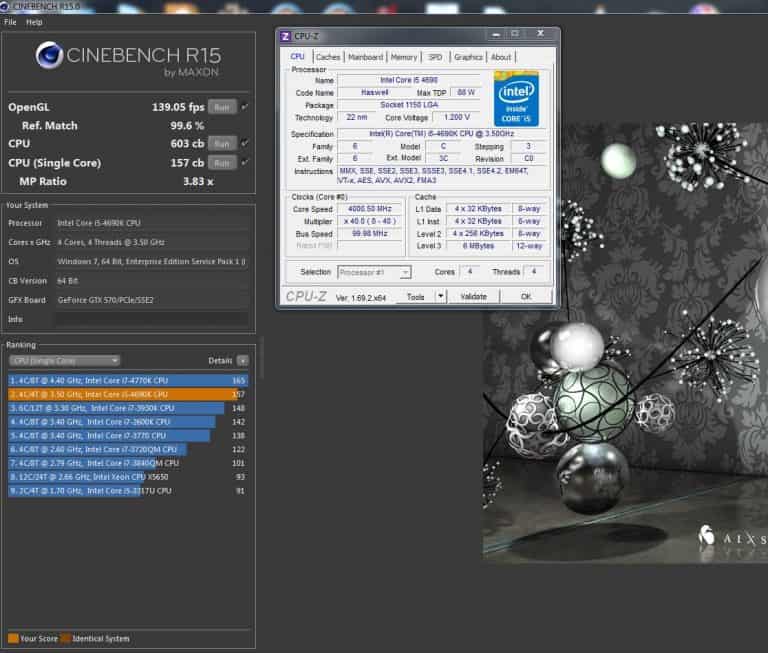The height and width of the screenshot is (653, 768).
Task: Click the rendered spheres scene image
Action: pyautogui.click(x=625, y=341)
